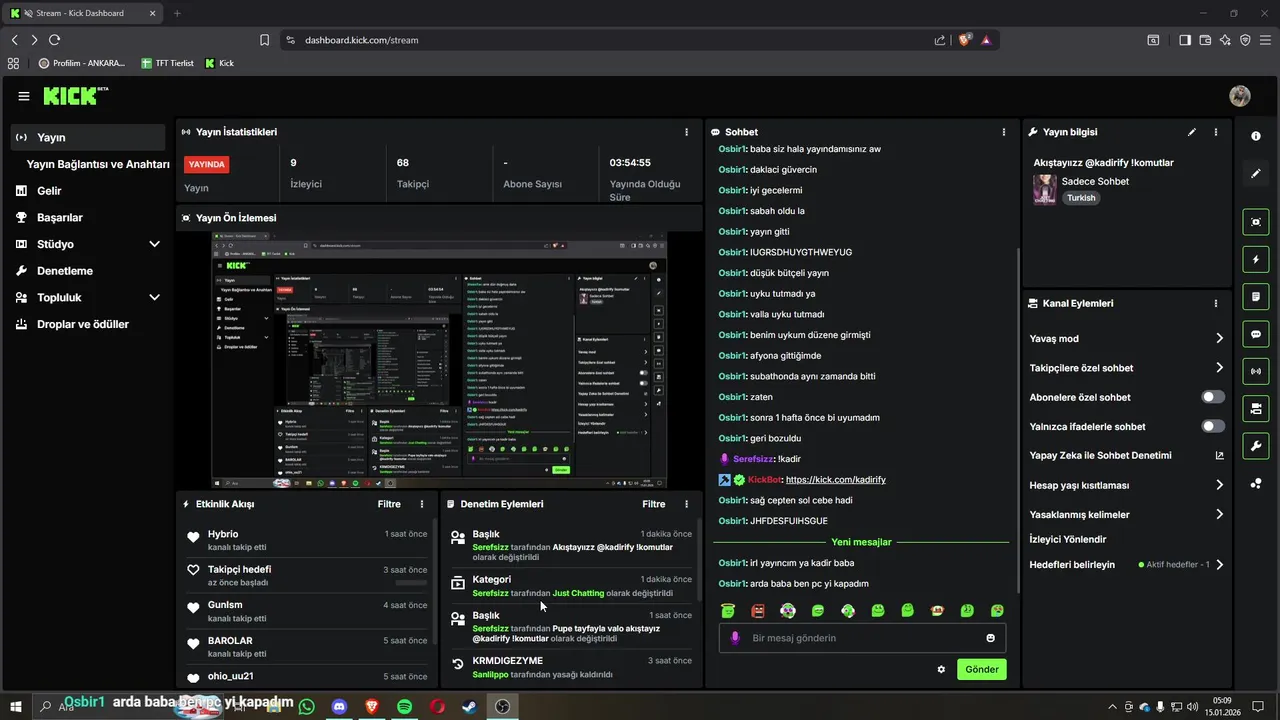Open Droplar ve ödüller in the sidebar
Screen dimensions: 1280x720
point(83,324)
